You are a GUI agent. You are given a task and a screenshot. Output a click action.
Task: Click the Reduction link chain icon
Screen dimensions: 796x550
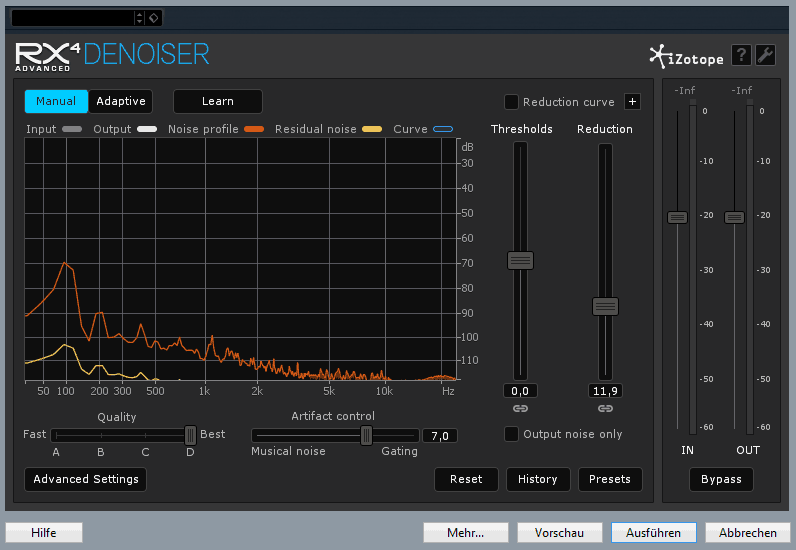tap(605, 409)
